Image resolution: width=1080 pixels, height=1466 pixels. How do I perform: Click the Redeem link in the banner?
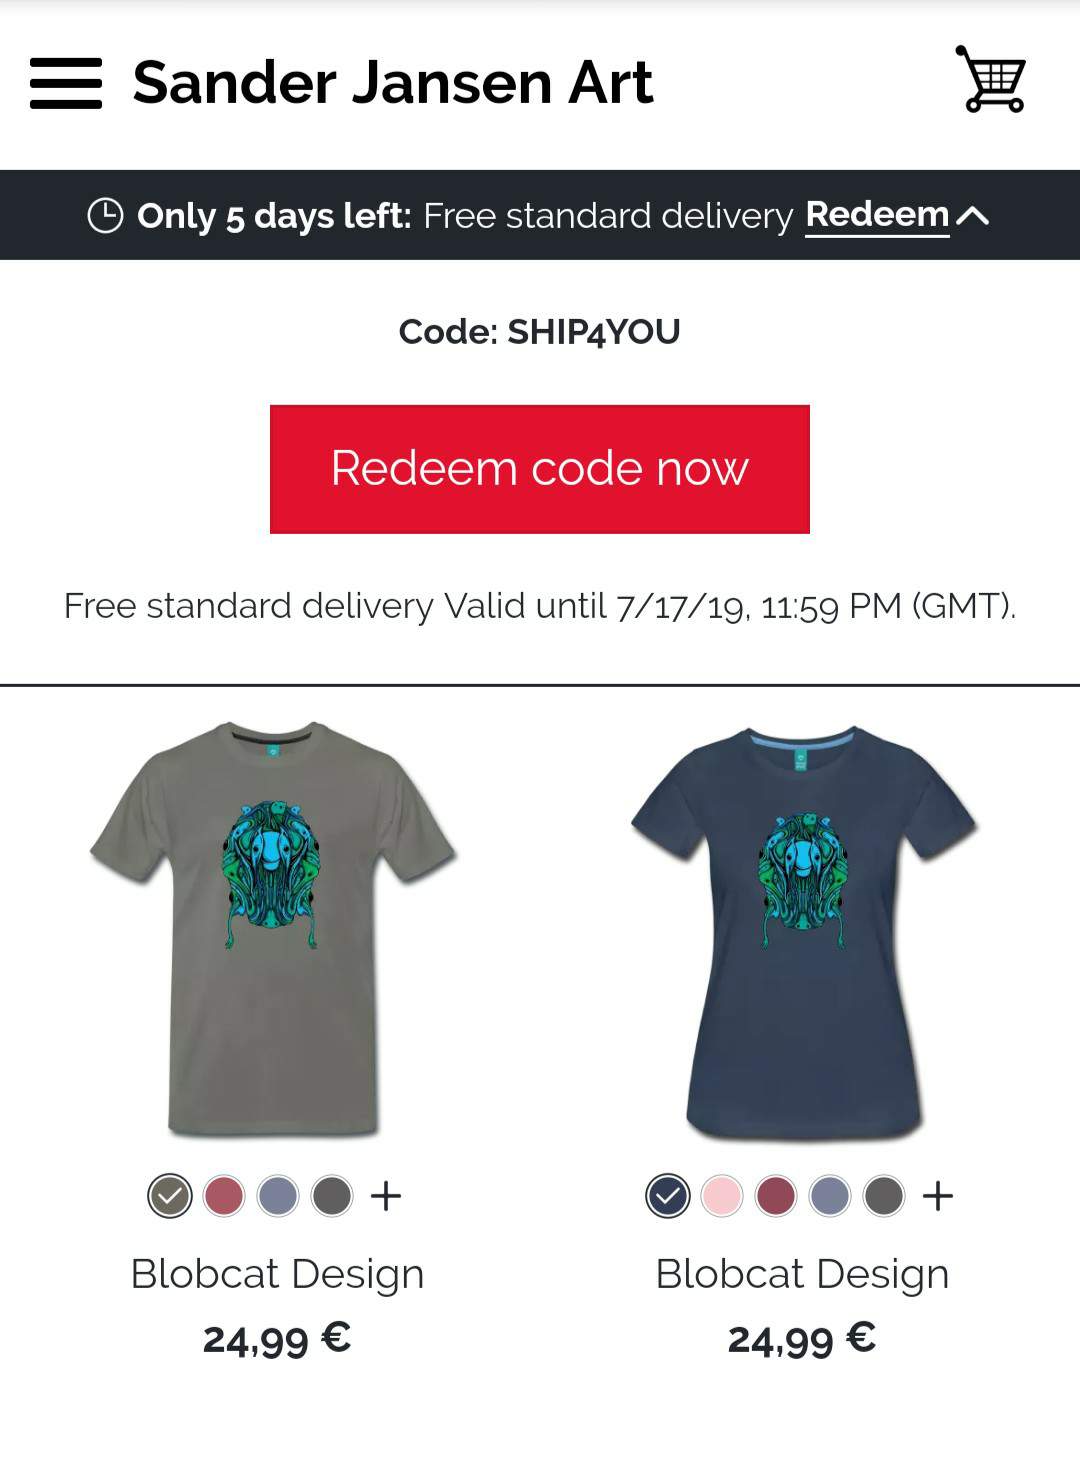(x=877, y=215)
